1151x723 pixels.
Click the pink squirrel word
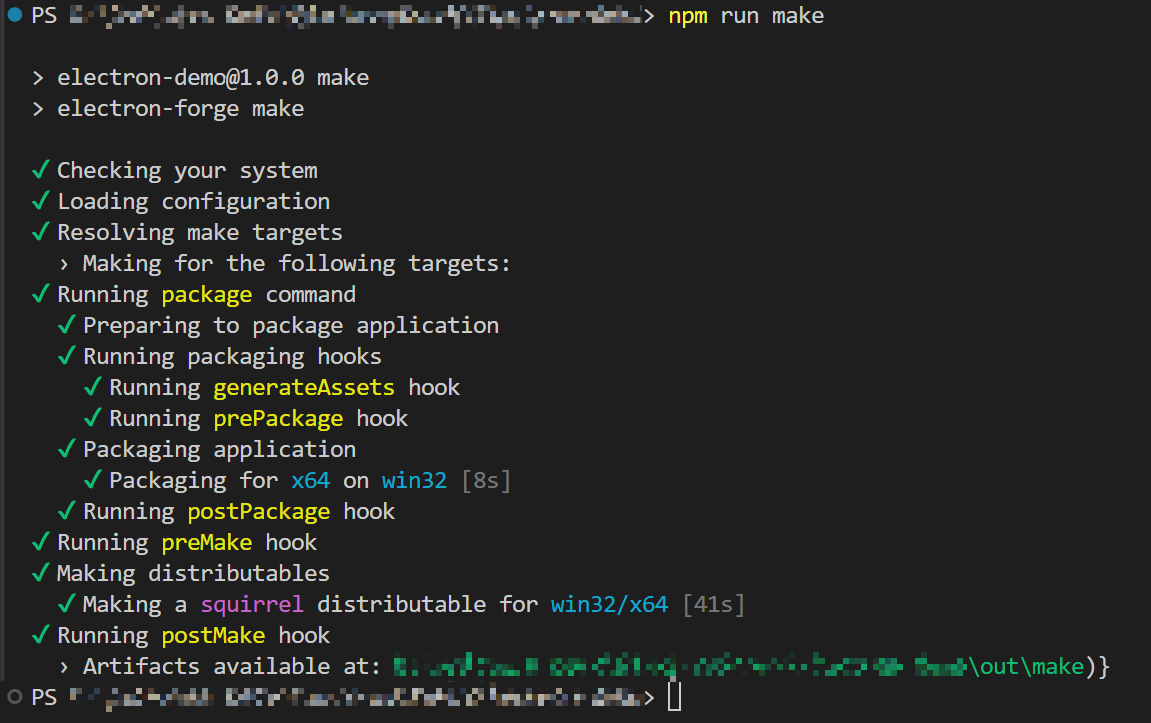click(252, 604)
